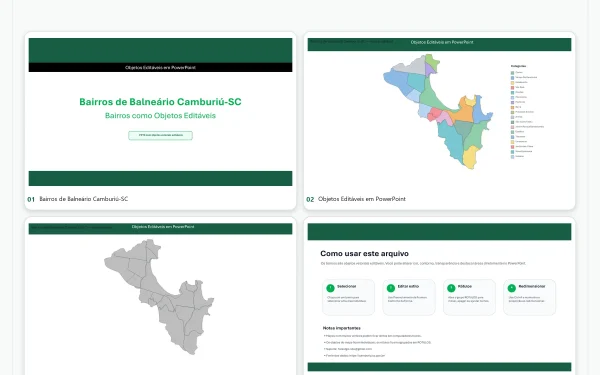Click the purple neighborhood on the colored map
600x375 pixels.
coord(430,69)
